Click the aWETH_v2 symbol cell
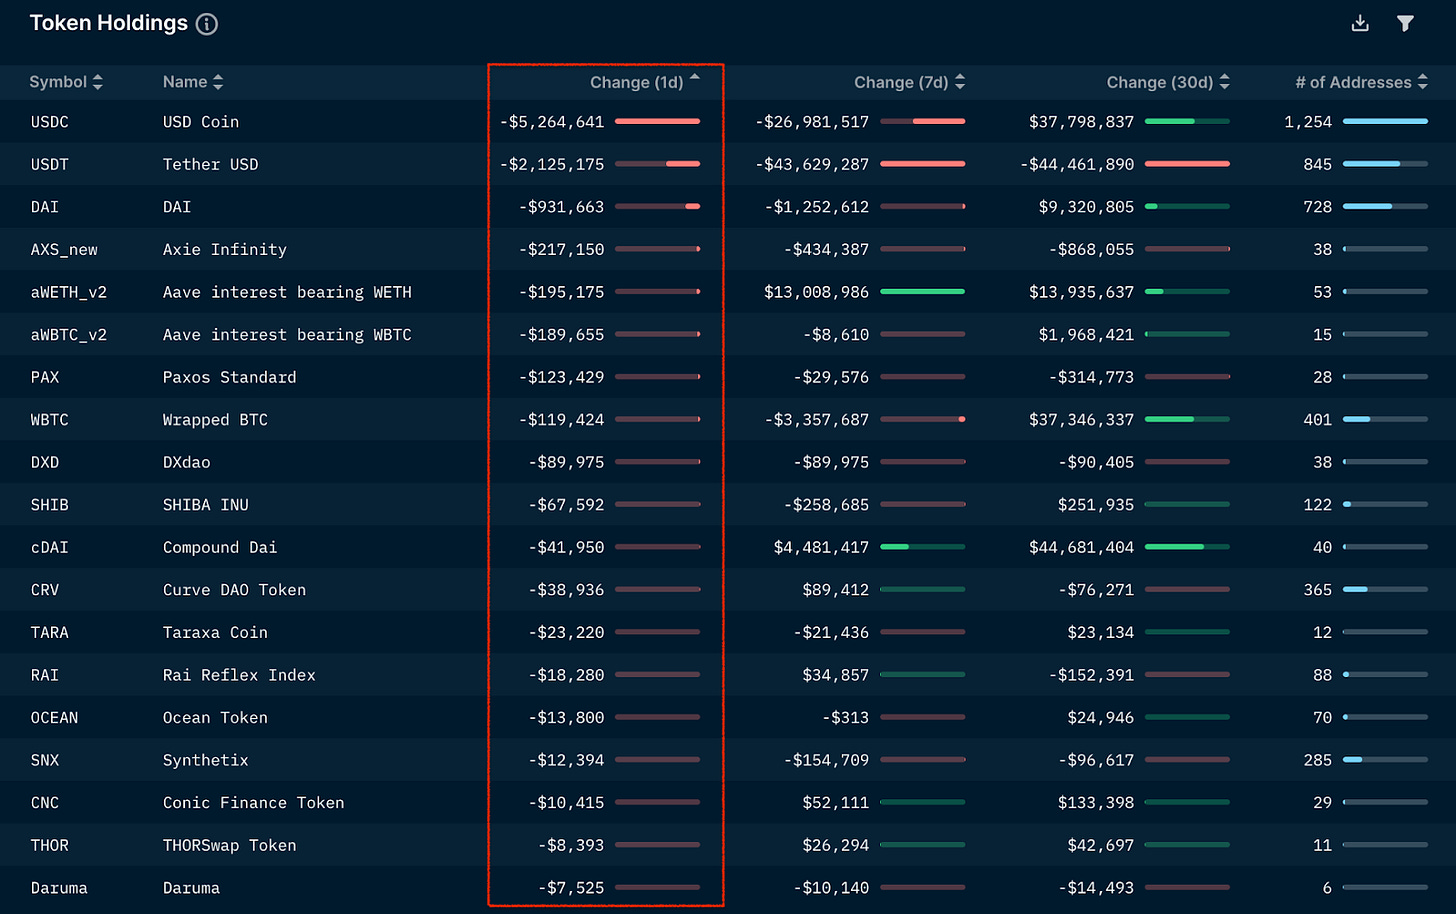 point(69,292)
